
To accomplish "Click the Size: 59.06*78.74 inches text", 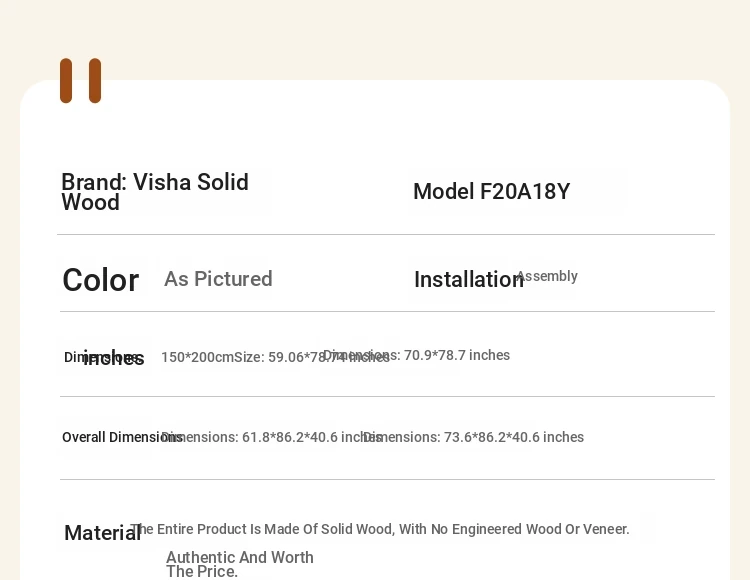I will pyautogui.click(x=312, y=357).
